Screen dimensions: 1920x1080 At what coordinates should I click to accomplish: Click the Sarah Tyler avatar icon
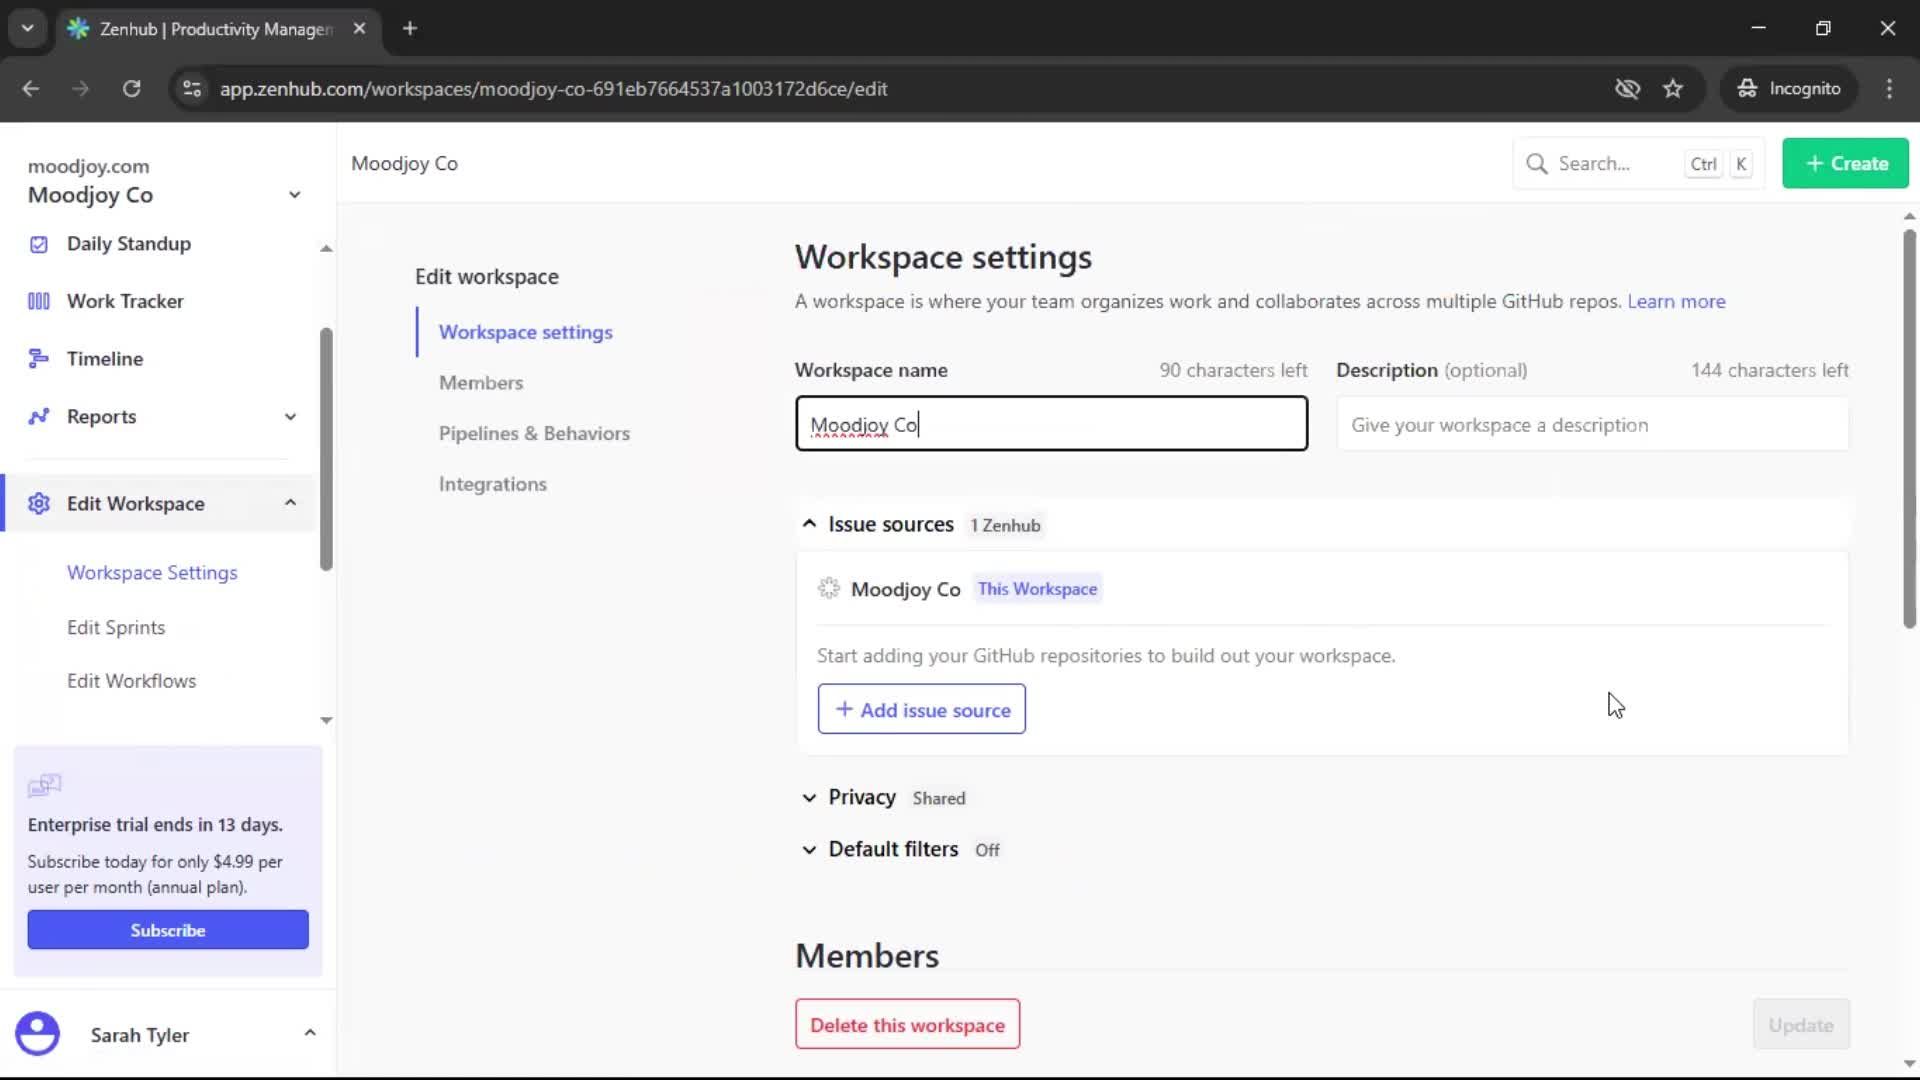(x=37, y=1034)
